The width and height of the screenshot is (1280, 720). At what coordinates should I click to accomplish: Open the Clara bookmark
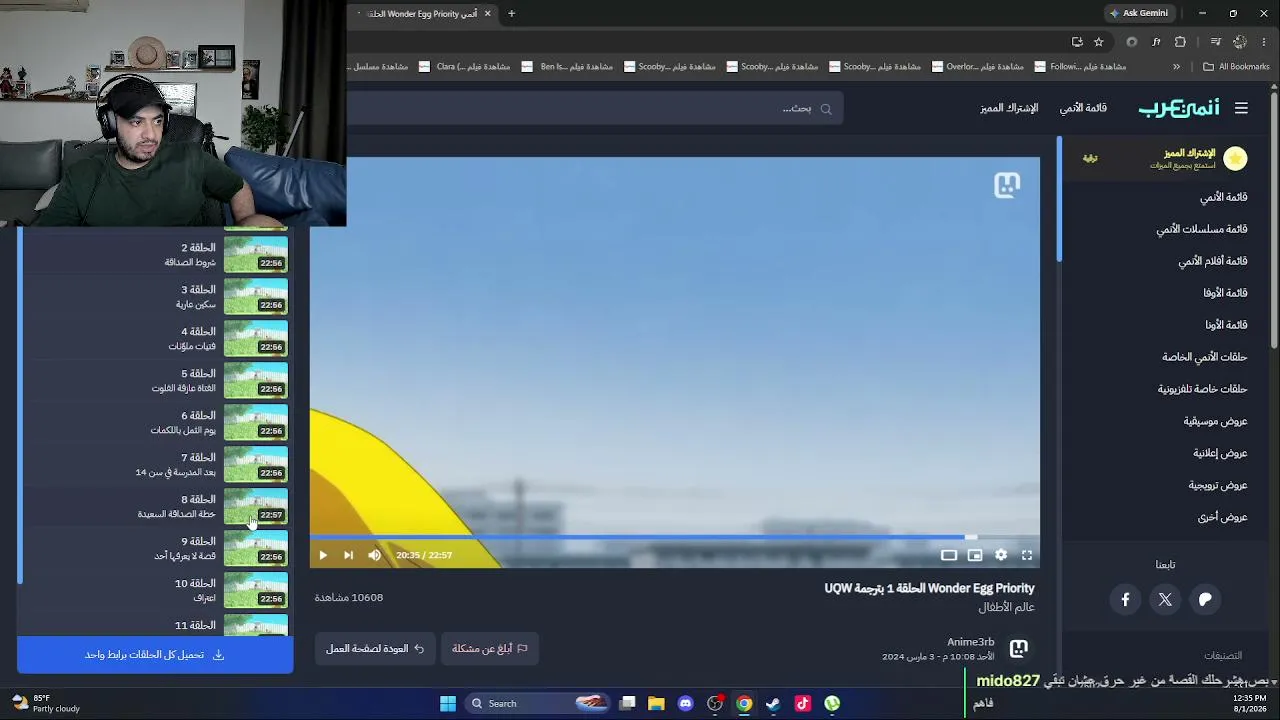tap(465, 67)
